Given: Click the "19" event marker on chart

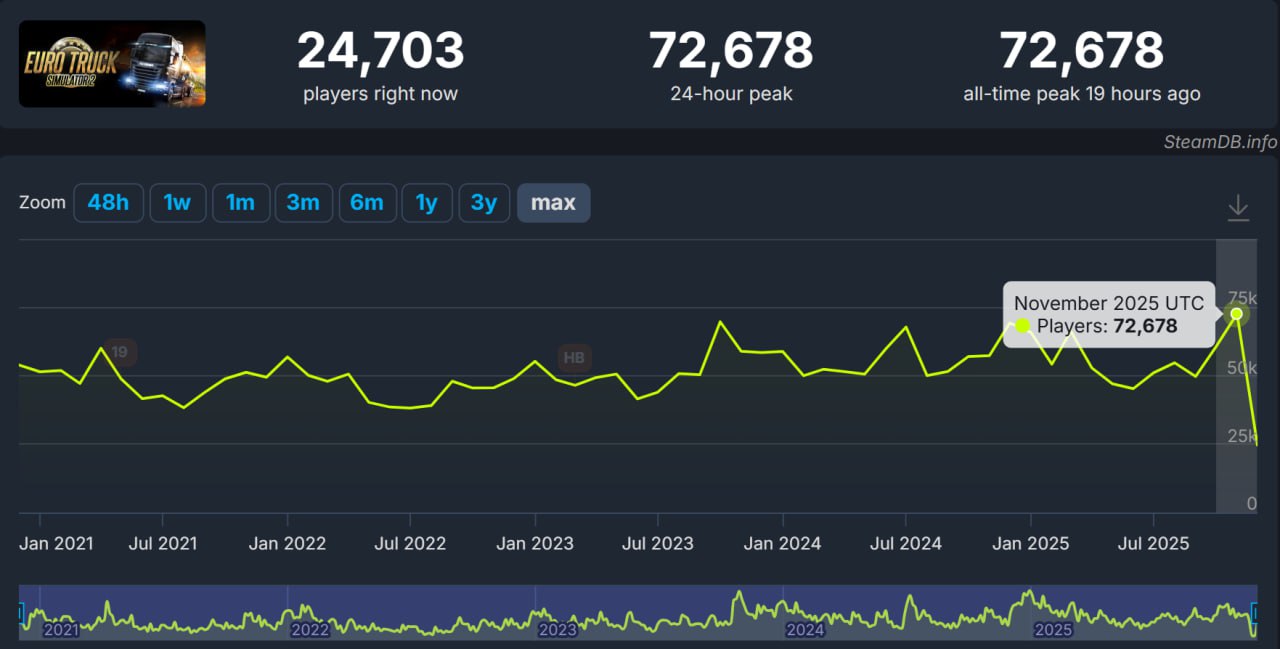Looking at the screenshot, I should click(x=119, y=352).
